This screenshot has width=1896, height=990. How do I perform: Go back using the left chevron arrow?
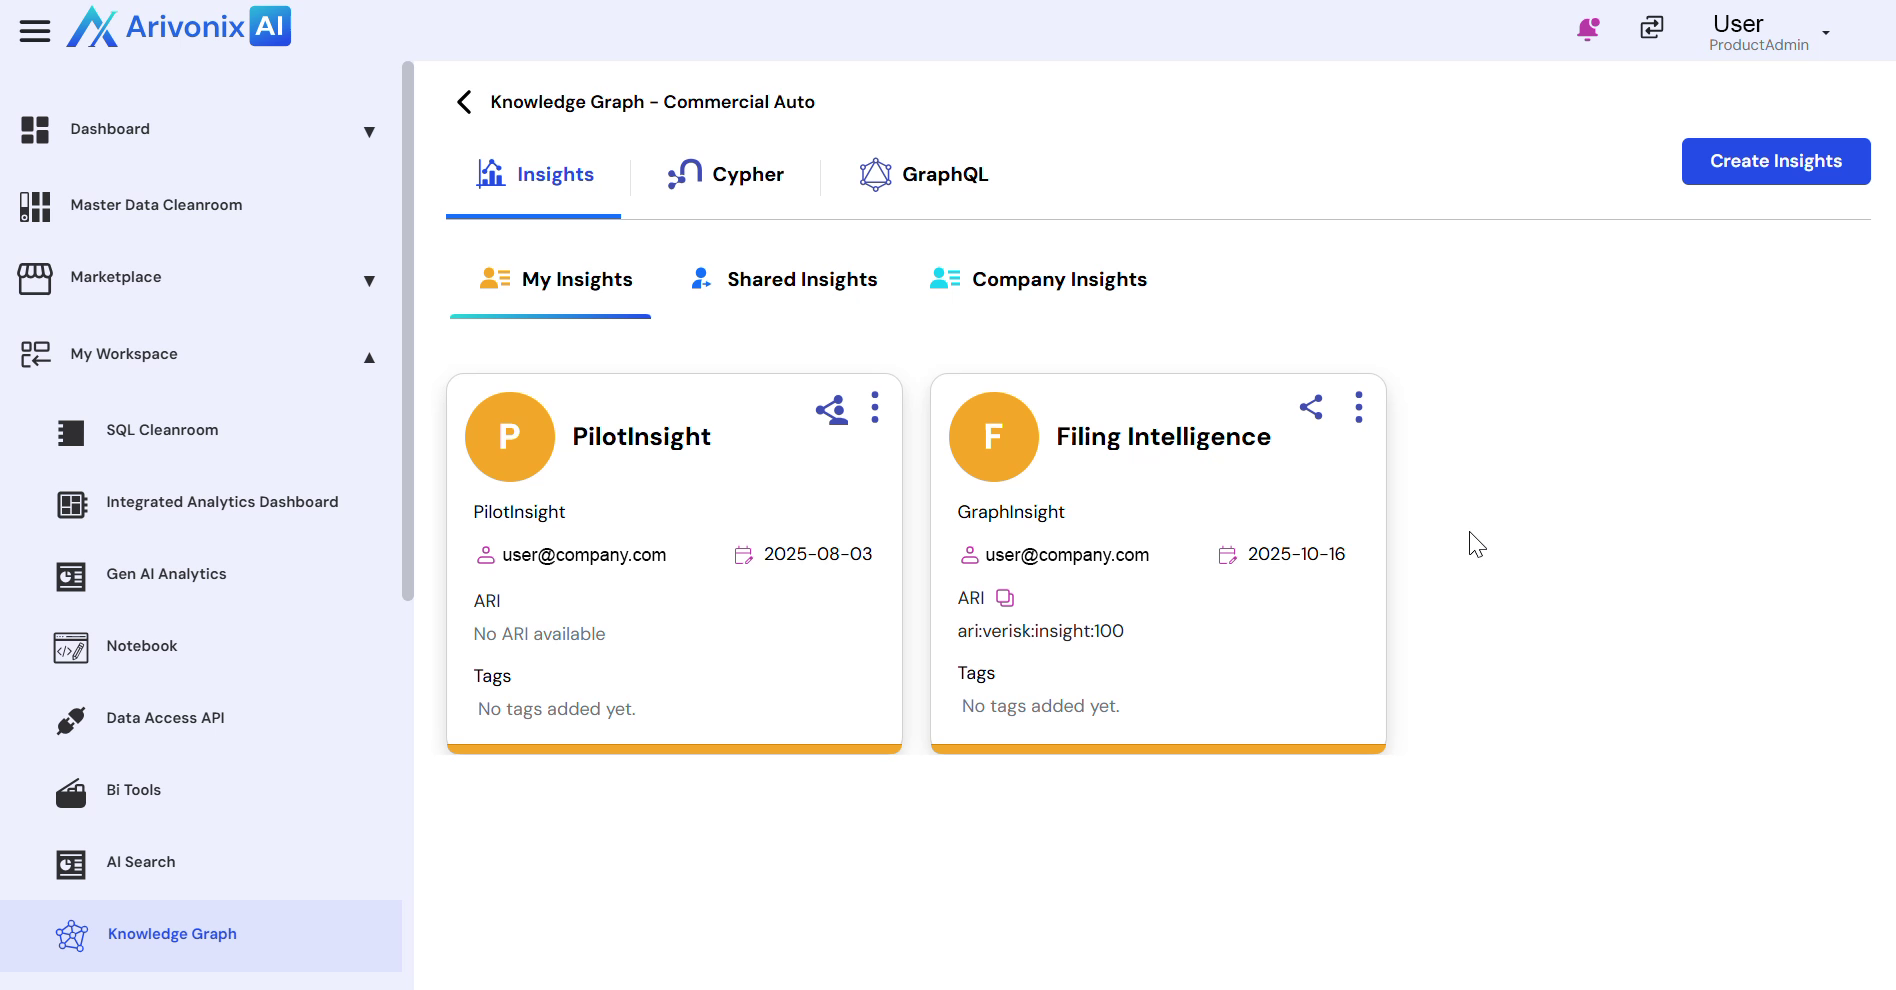tap(464, 102)
